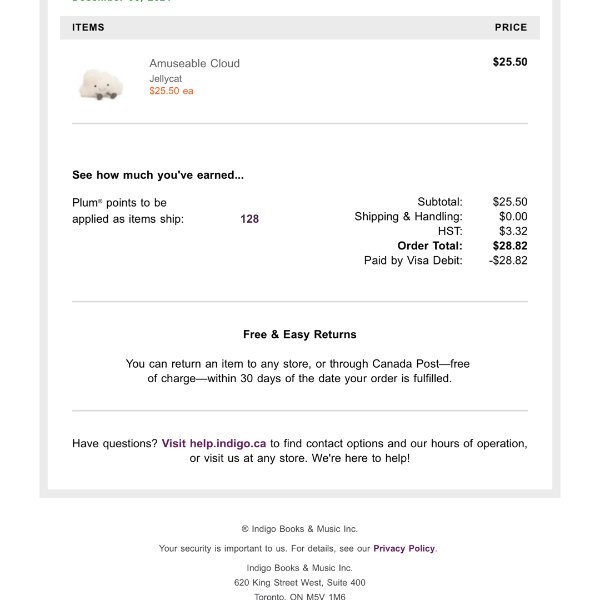Image resolution: width=600 pixels, height=600 pixels.
Task: Open the Privacy Policy link
Action: (x=404, y=548)
